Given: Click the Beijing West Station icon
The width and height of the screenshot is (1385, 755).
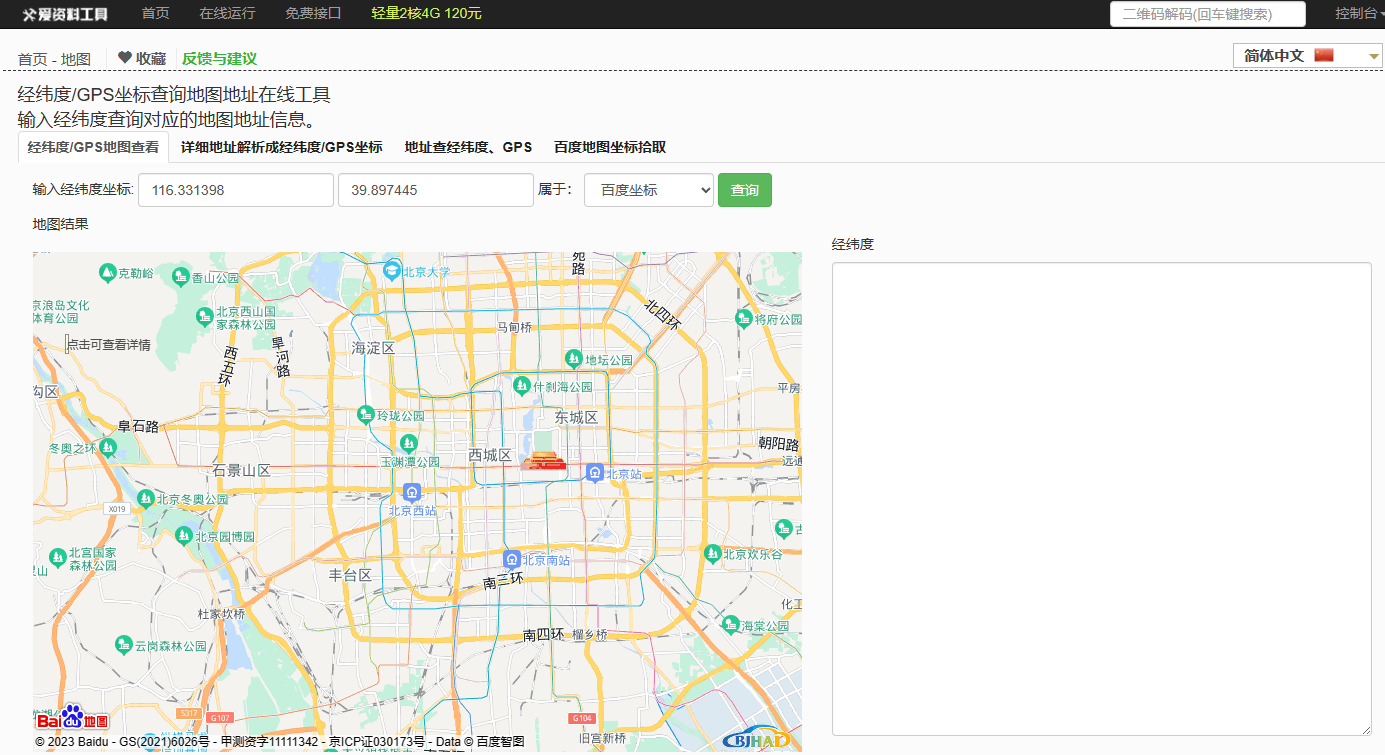Looking at the screenshot, I should (411, 492).
